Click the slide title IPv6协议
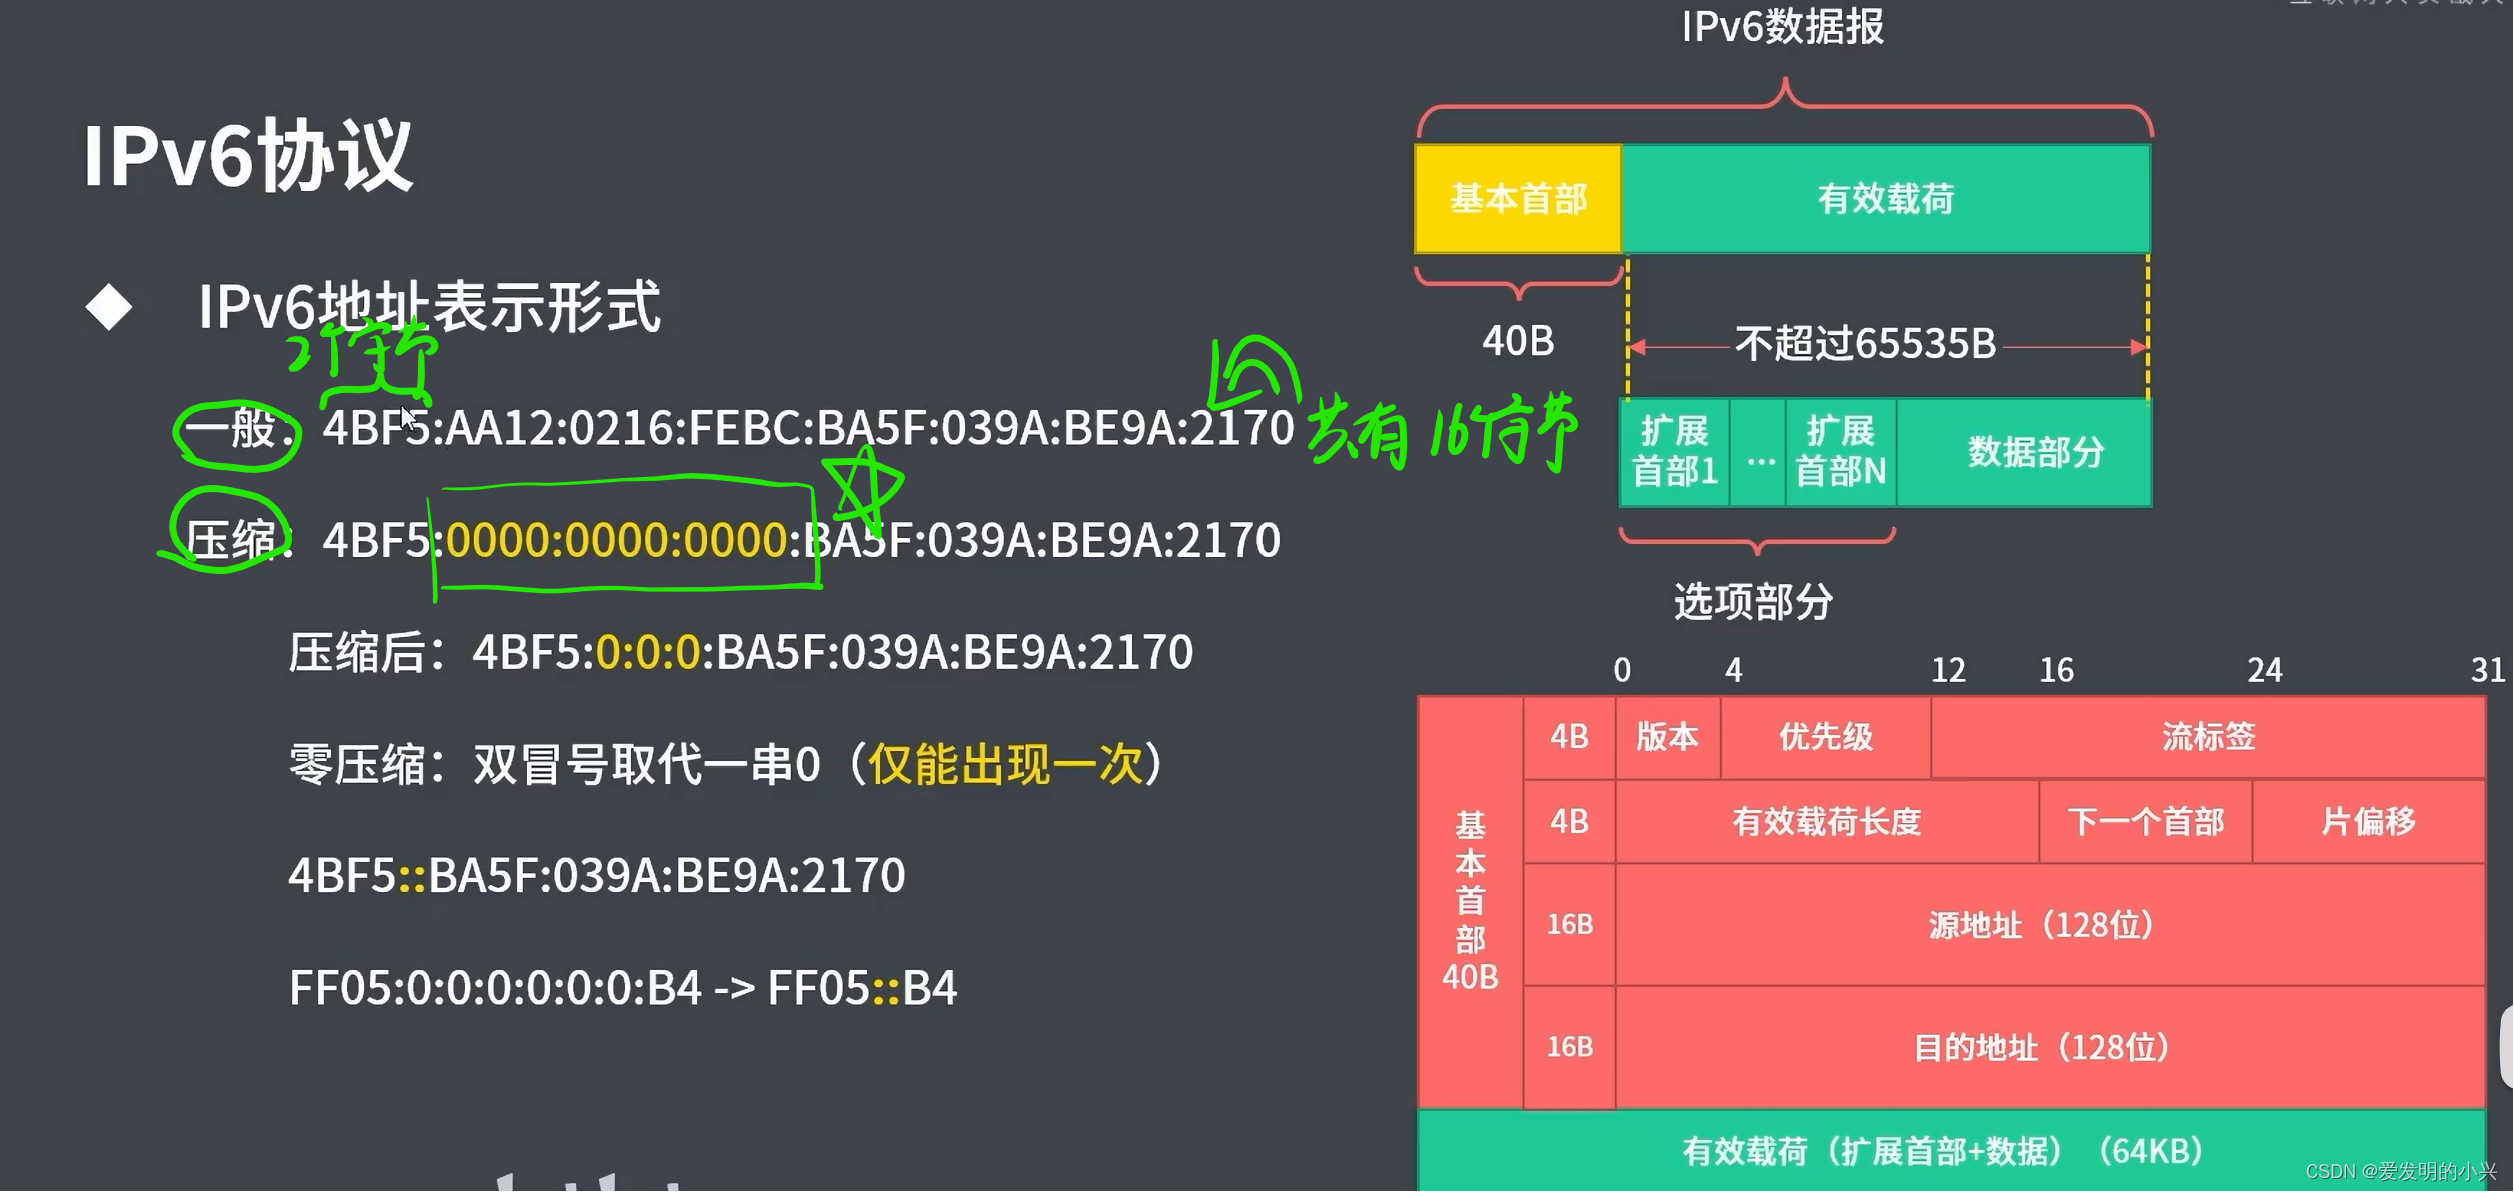Viewport: 2514px width, 1192px height. point(247,155)
